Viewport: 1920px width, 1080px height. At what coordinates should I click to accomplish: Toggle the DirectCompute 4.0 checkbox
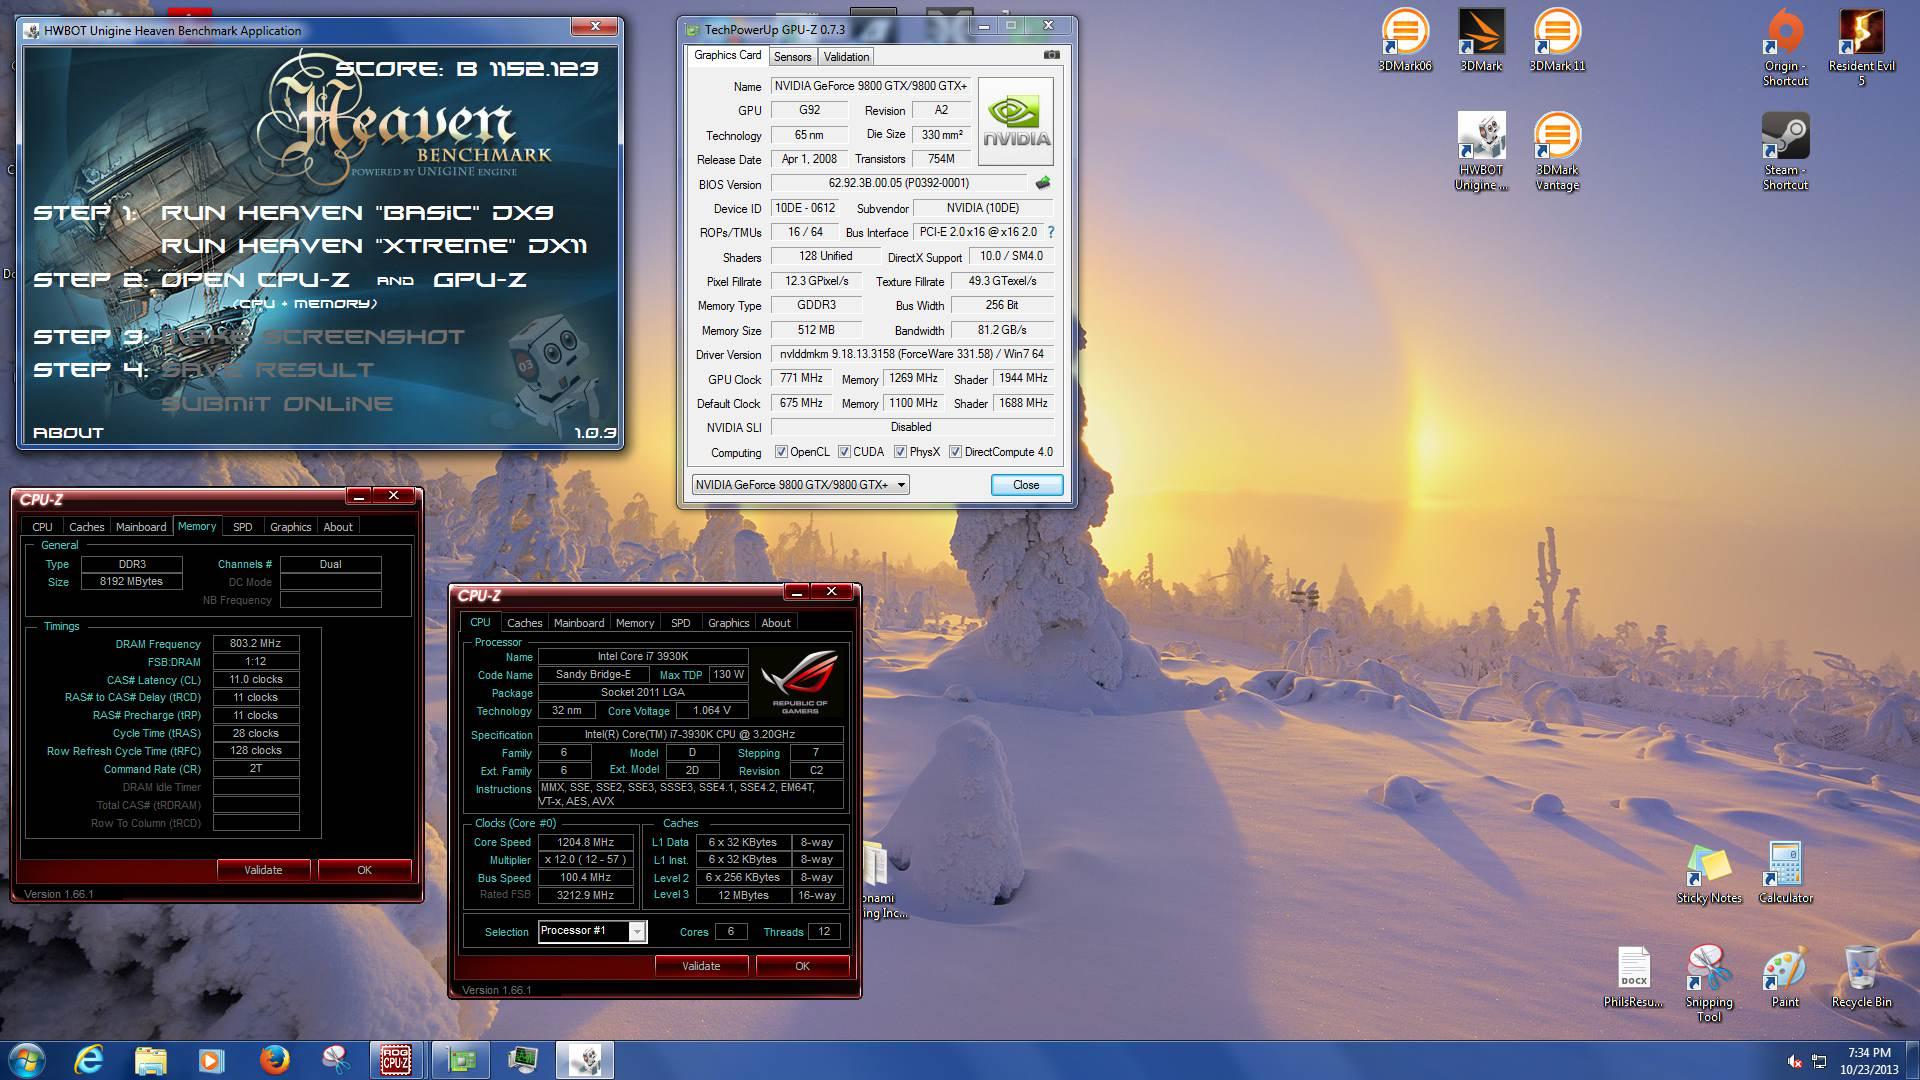(955, 452)
